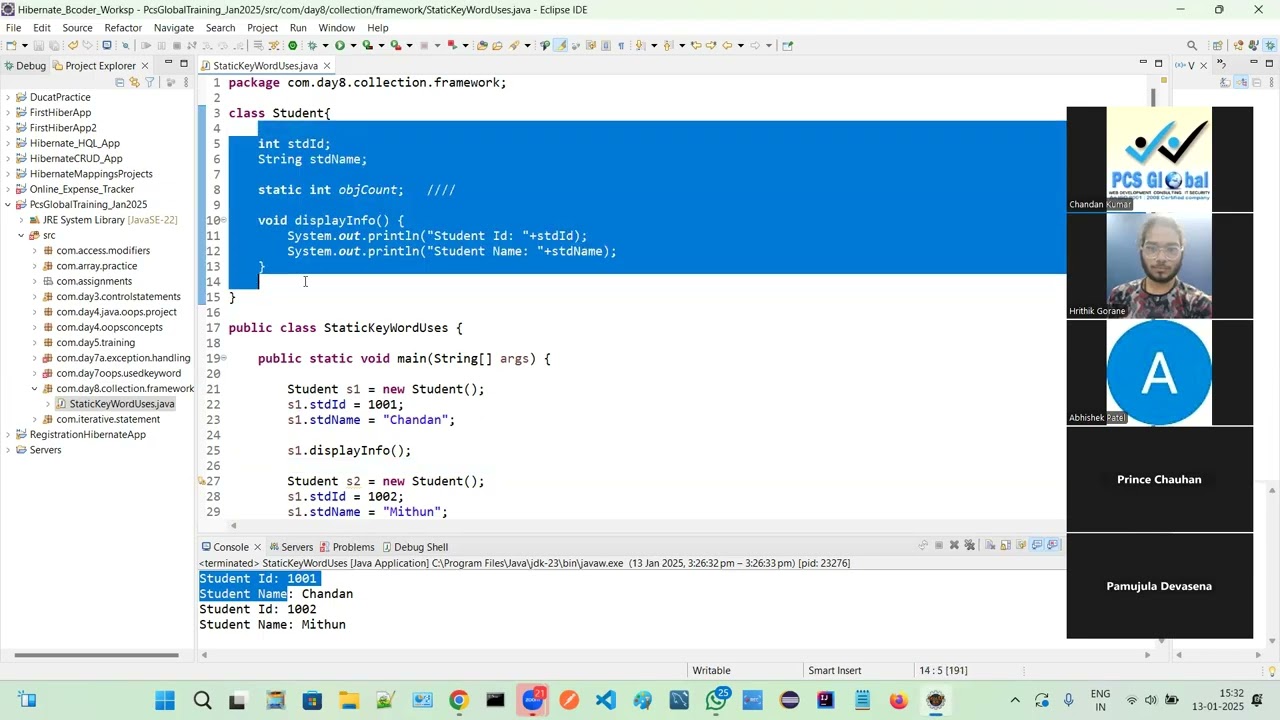Collapse the PcsGlobalTraining_Jan2025 project
The height and width of the screenshot is (720, 1280).
(x=8, y=205)
